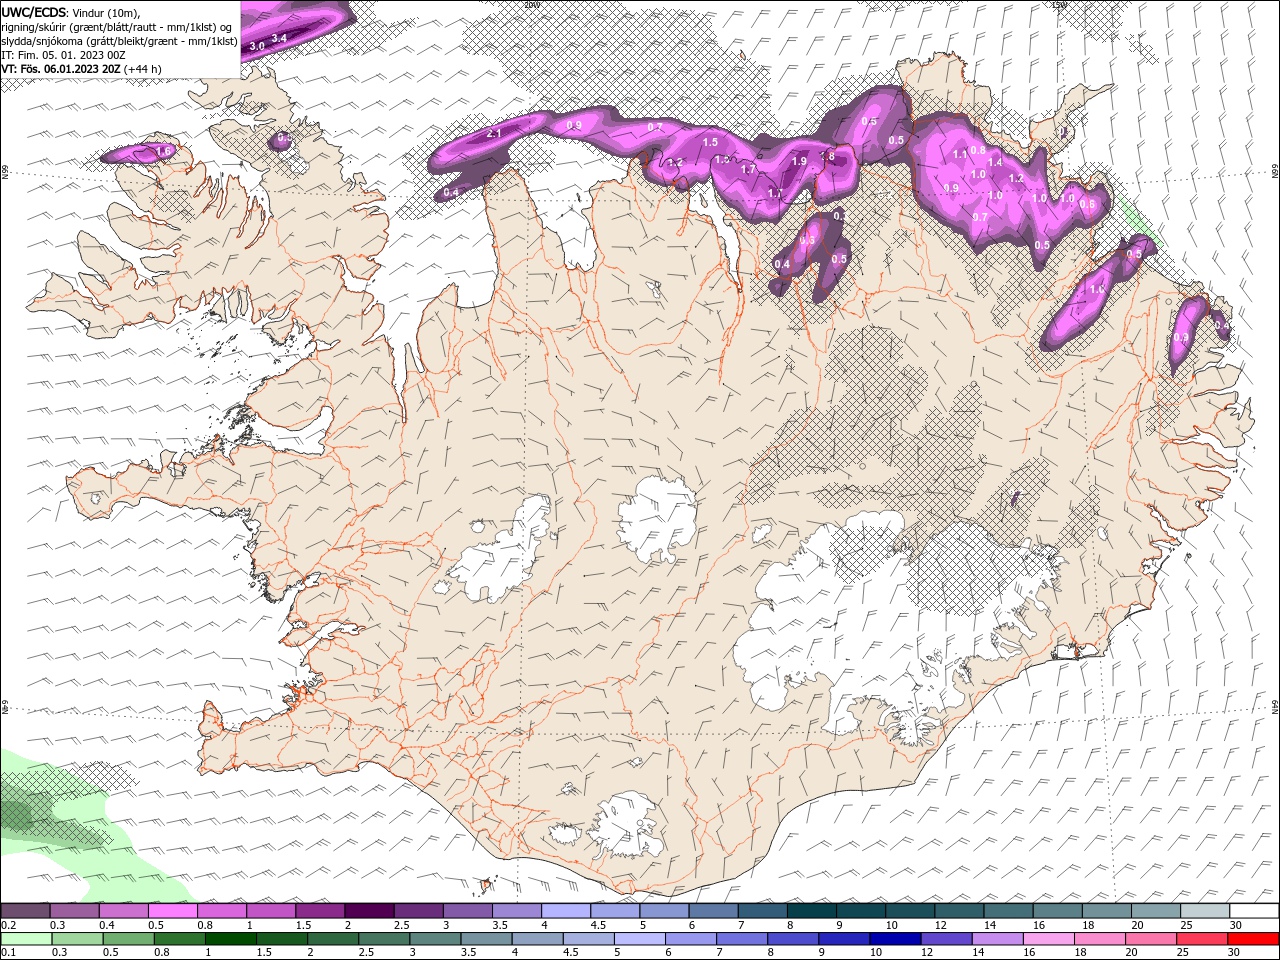Select the 7 swatch in the lower rain legend

(743, 939)
